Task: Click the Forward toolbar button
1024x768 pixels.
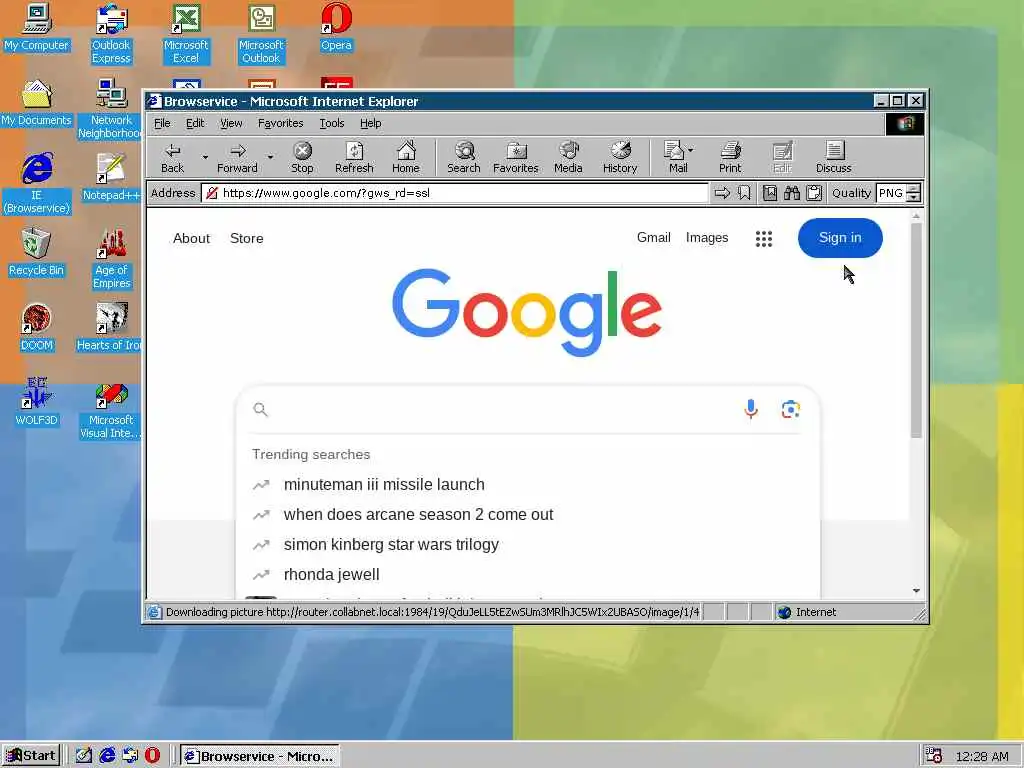Action: (x=237, y=158)
